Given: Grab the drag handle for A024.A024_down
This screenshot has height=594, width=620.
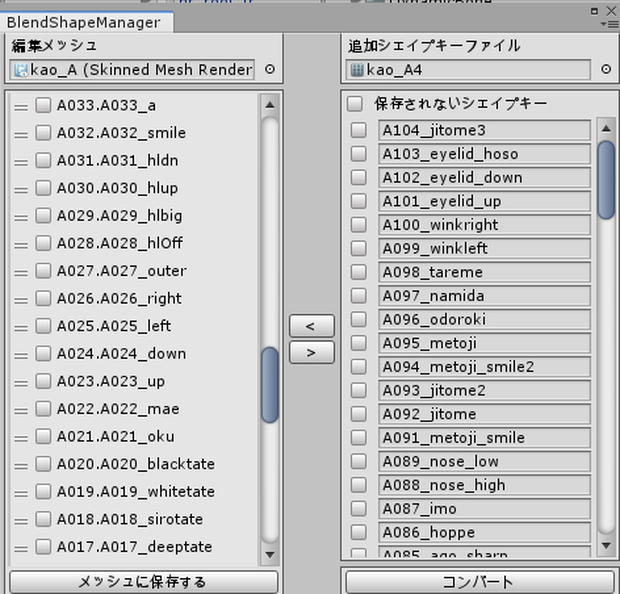Looking at the screenshot, I should pyautogui.click(x=21, y=356).
